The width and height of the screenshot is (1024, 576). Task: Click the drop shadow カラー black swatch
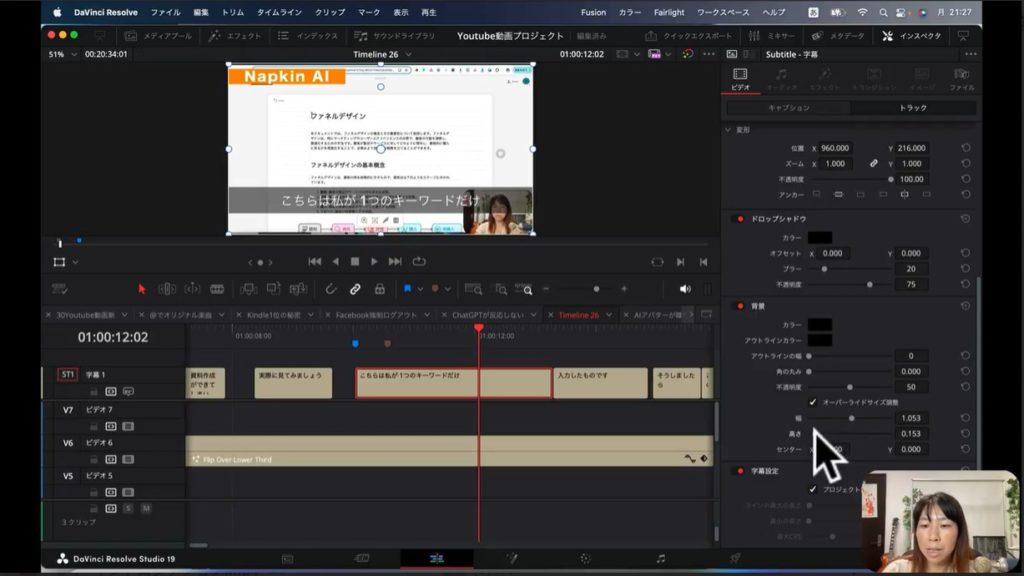pyautogui.click(x=819, y=238)
